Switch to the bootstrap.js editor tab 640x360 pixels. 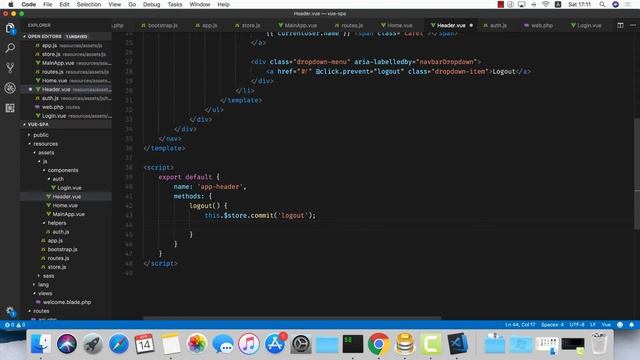click(160, 25)
